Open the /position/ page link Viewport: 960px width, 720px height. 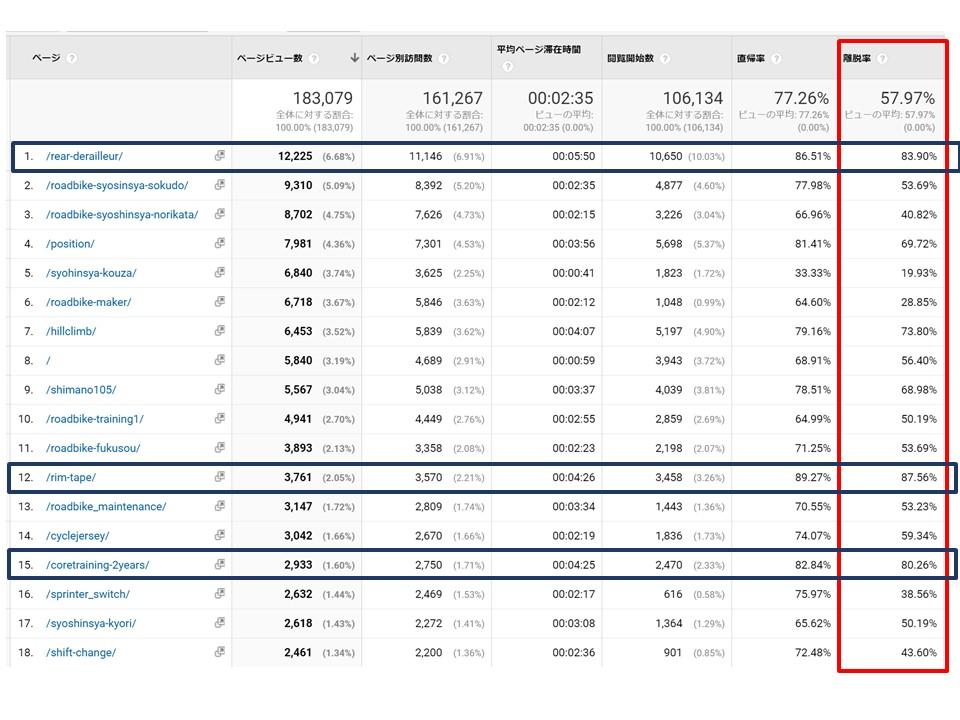click(x=70, y=244)
